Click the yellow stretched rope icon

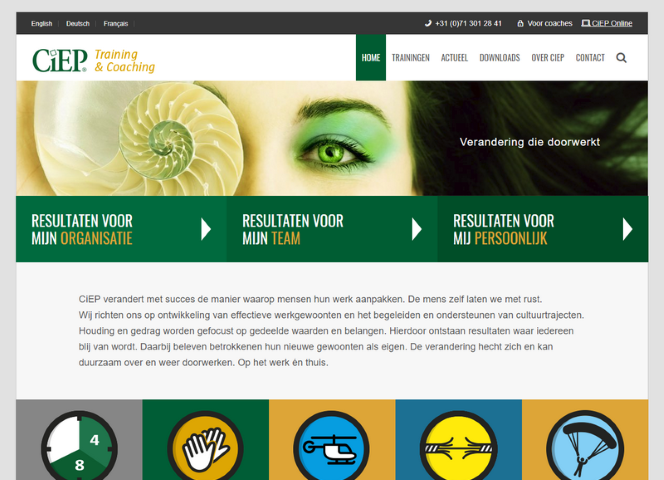pos(458,445)
